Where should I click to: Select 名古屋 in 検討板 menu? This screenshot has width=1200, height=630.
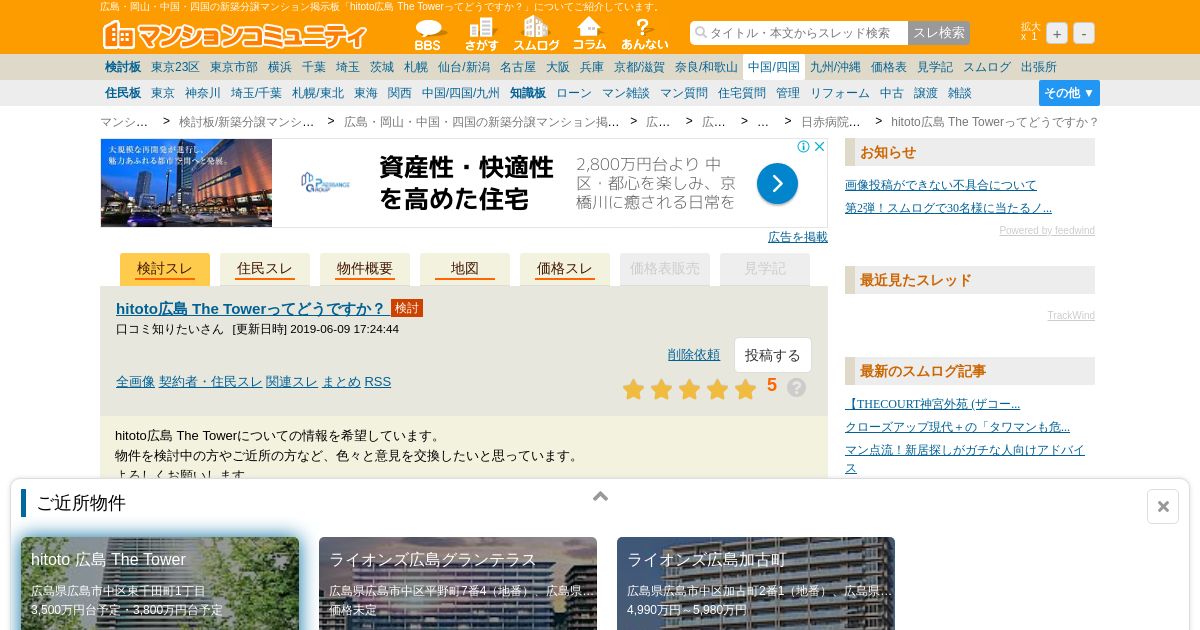(518, 67)
